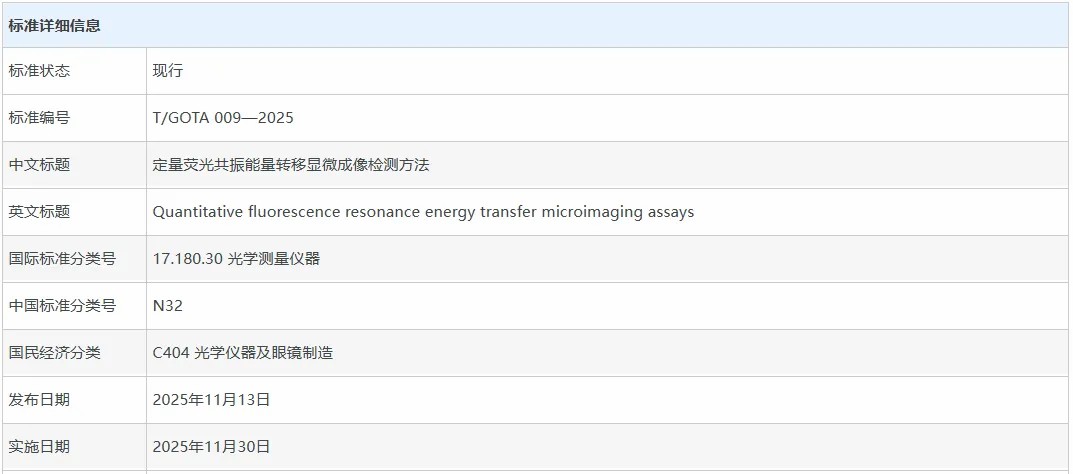Click the 标准详细信息 table header

tap(55, 25)
